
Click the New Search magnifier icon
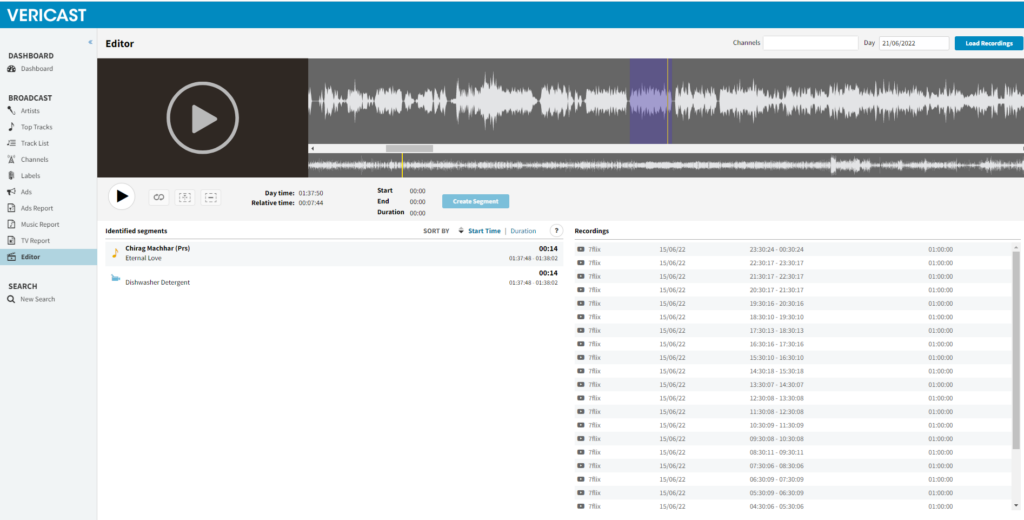11,299
